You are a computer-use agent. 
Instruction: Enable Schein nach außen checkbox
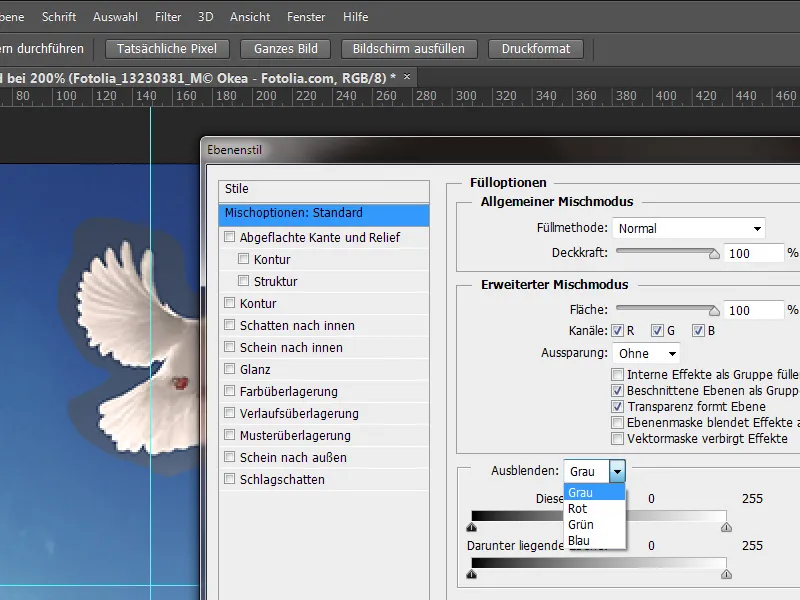tap(230, 457)
